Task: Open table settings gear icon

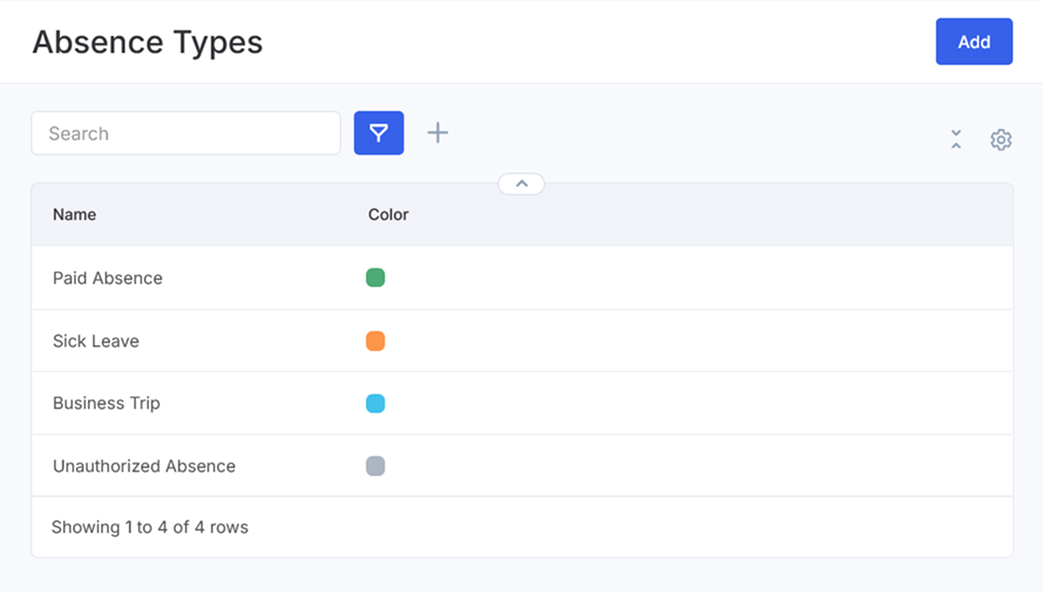Action: click(x=1001, y=140)
